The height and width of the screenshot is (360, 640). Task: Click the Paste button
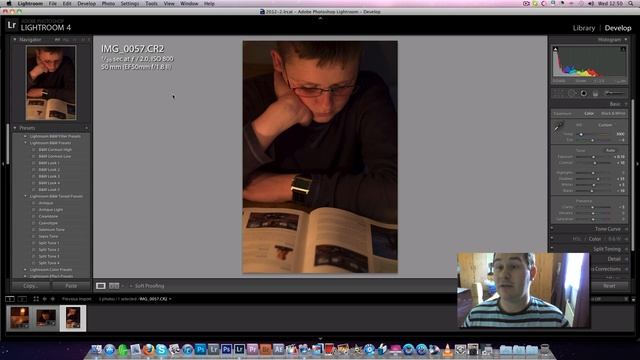(71, 286)
